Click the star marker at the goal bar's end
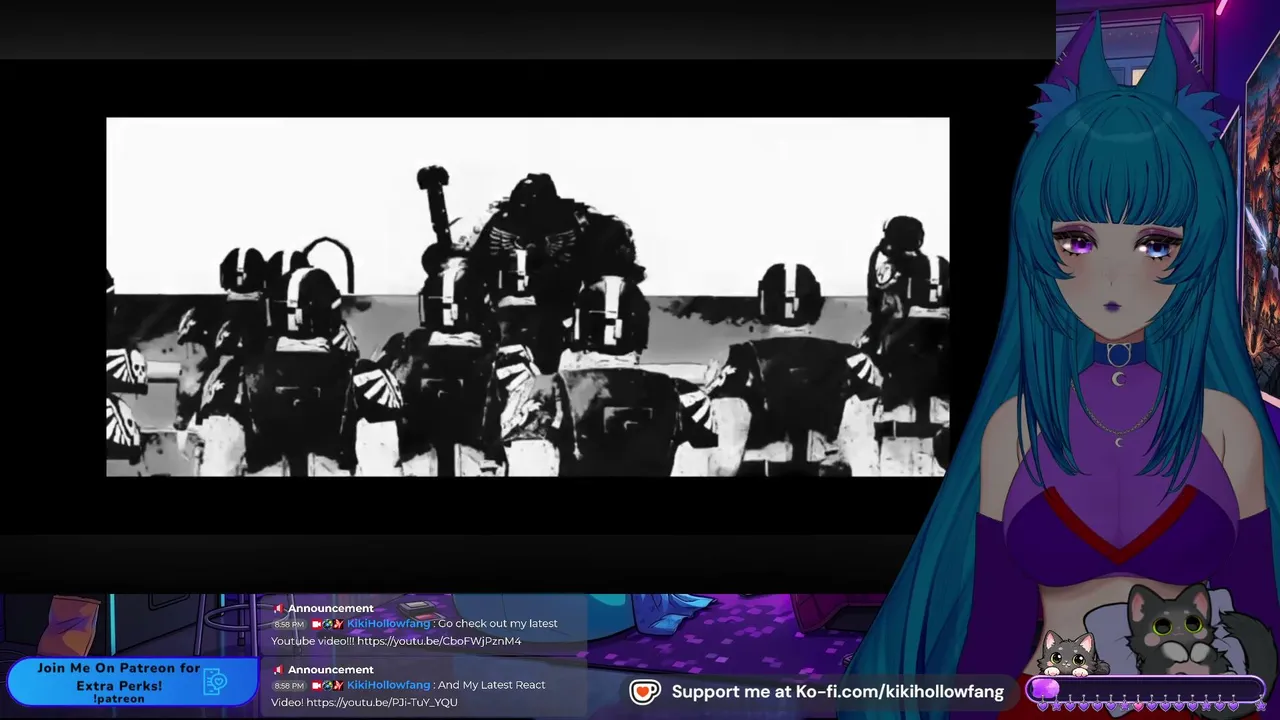The image size is (1280, 720). coord(1259,706)
